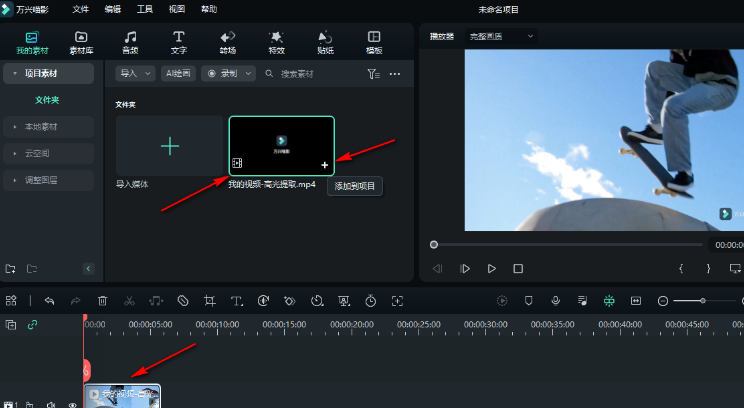Open the 模板 (Templates) tab
This screenshot has height=408, width=744.
(374, 43)
